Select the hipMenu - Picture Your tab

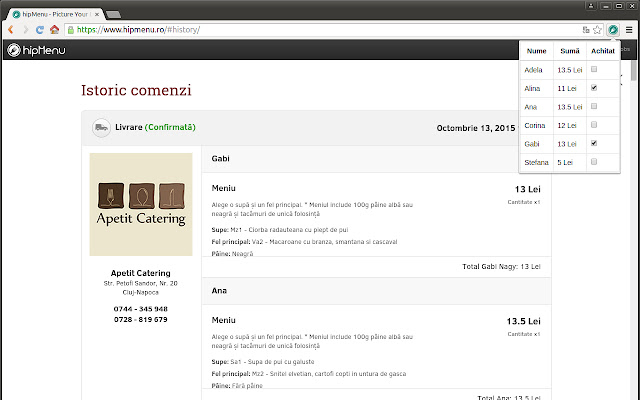pyautogui.click(x=55, y=14)
